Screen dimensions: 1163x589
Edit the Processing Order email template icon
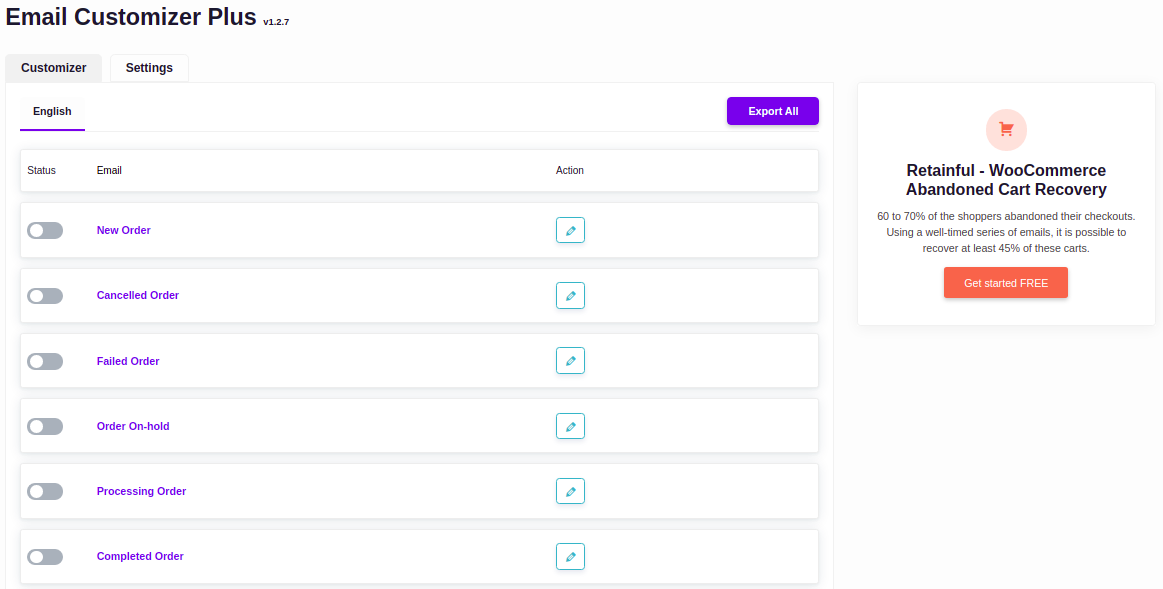point(570,491)
